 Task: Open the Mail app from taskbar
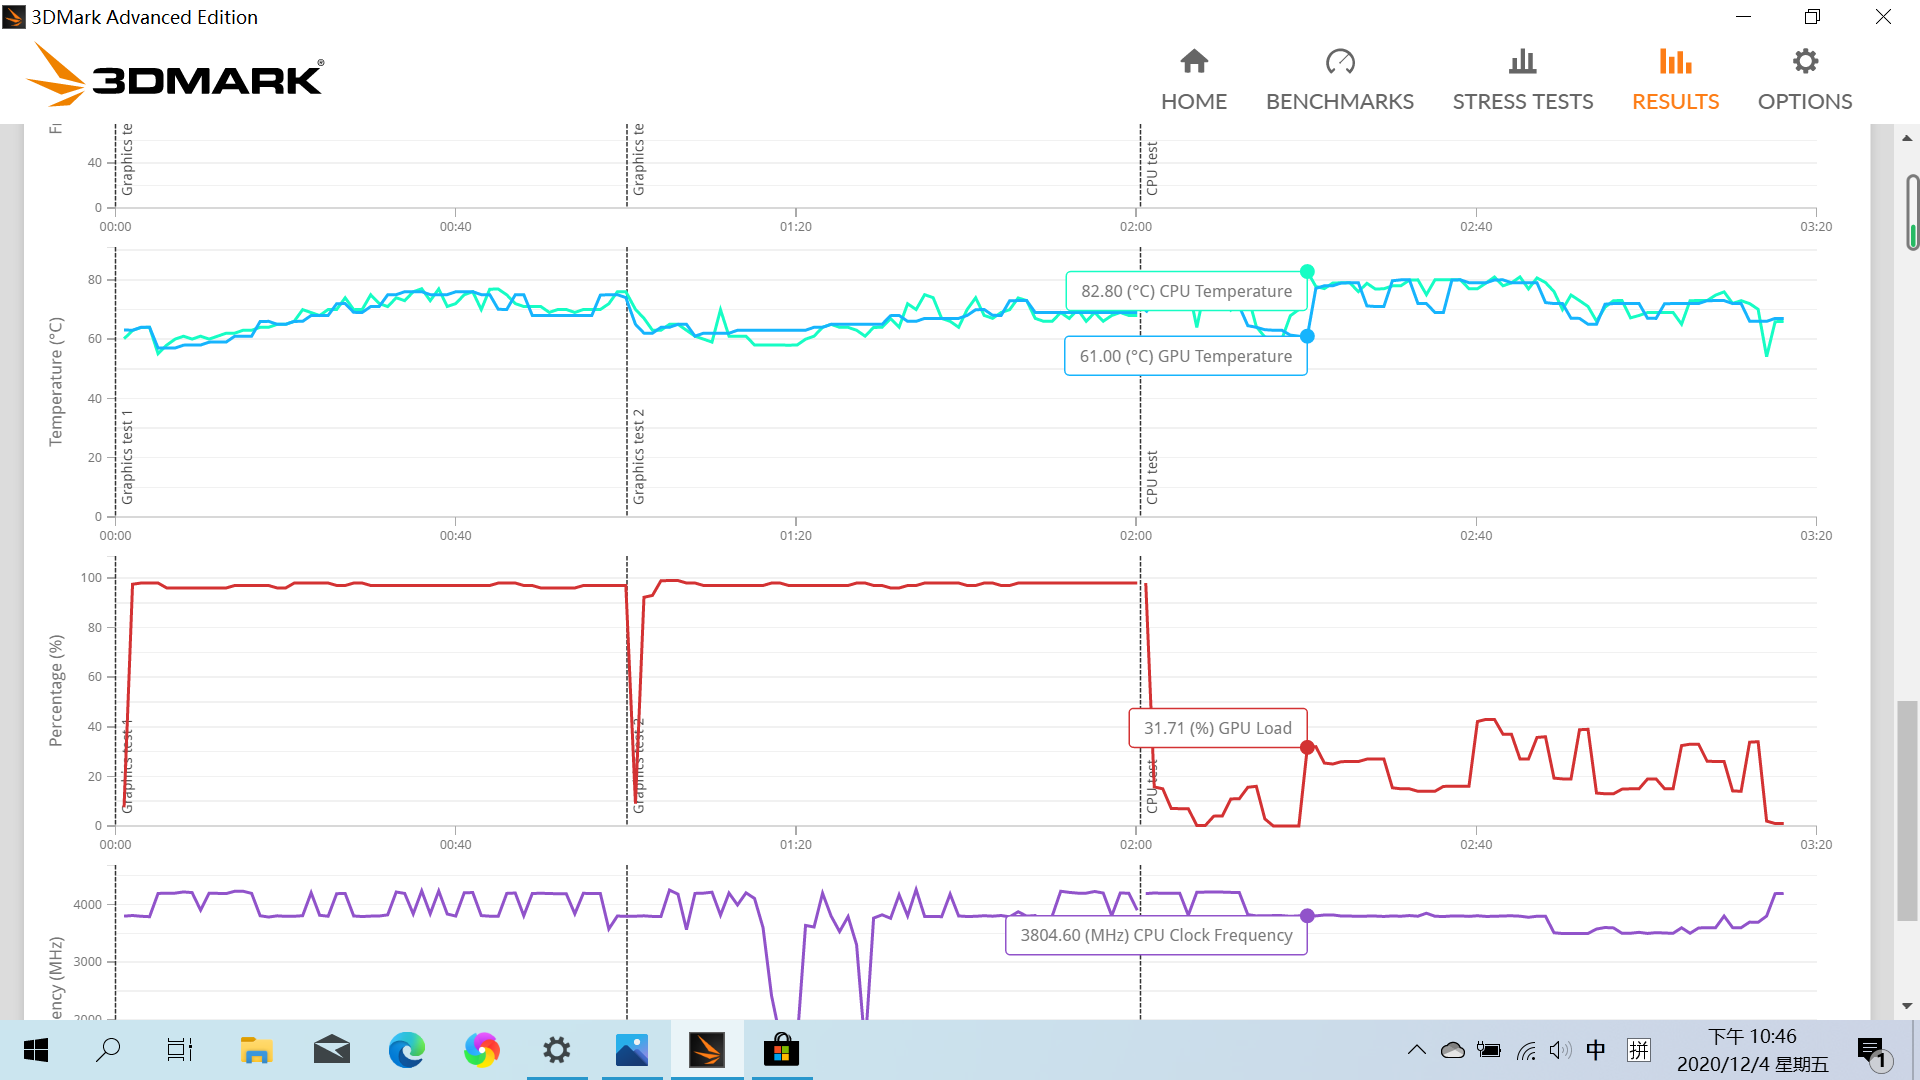click(332, 1050)
